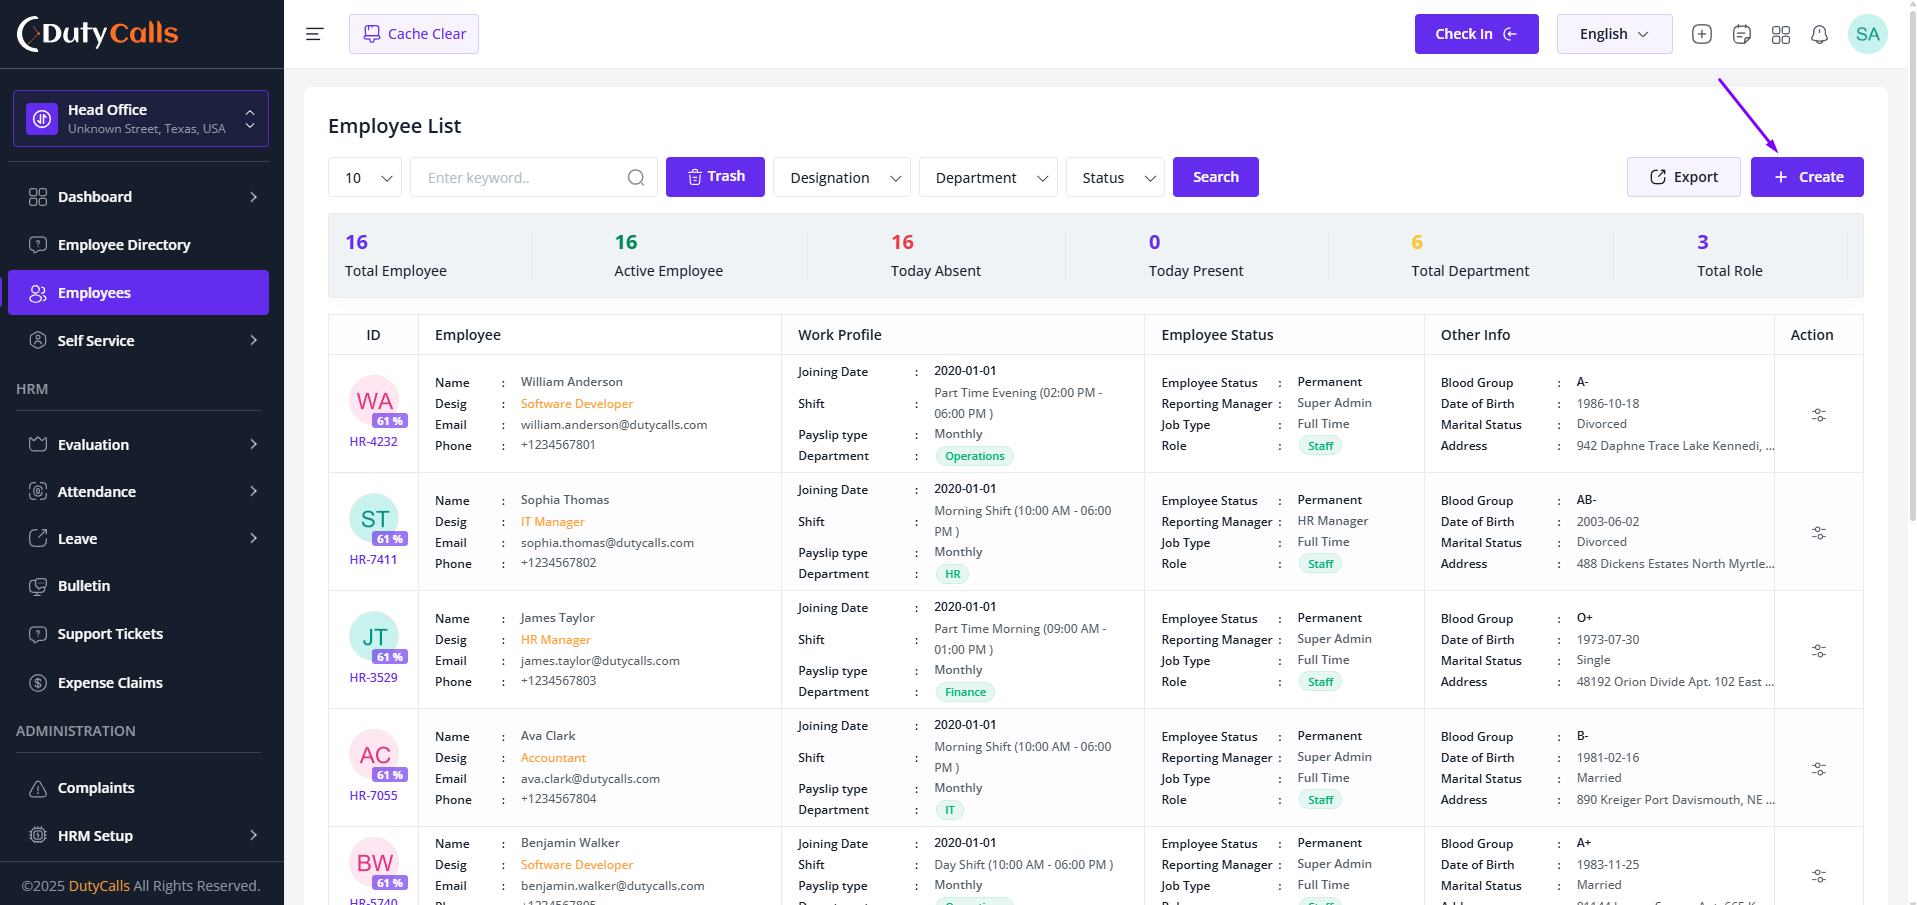Open the Department filter dropdown
This screenshot has height=905, width=1917.
(x=988, y=177)
